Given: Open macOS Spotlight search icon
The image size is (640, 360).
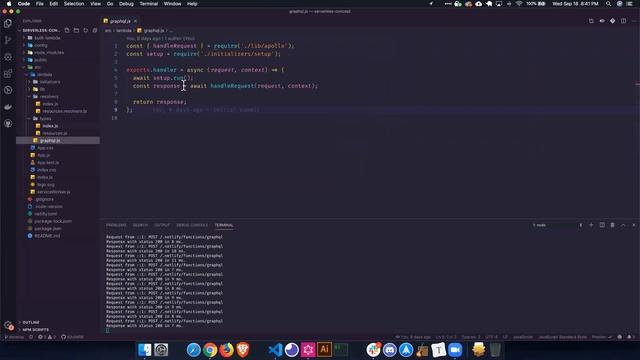Looking at the screenshot, I should [609, 4].
